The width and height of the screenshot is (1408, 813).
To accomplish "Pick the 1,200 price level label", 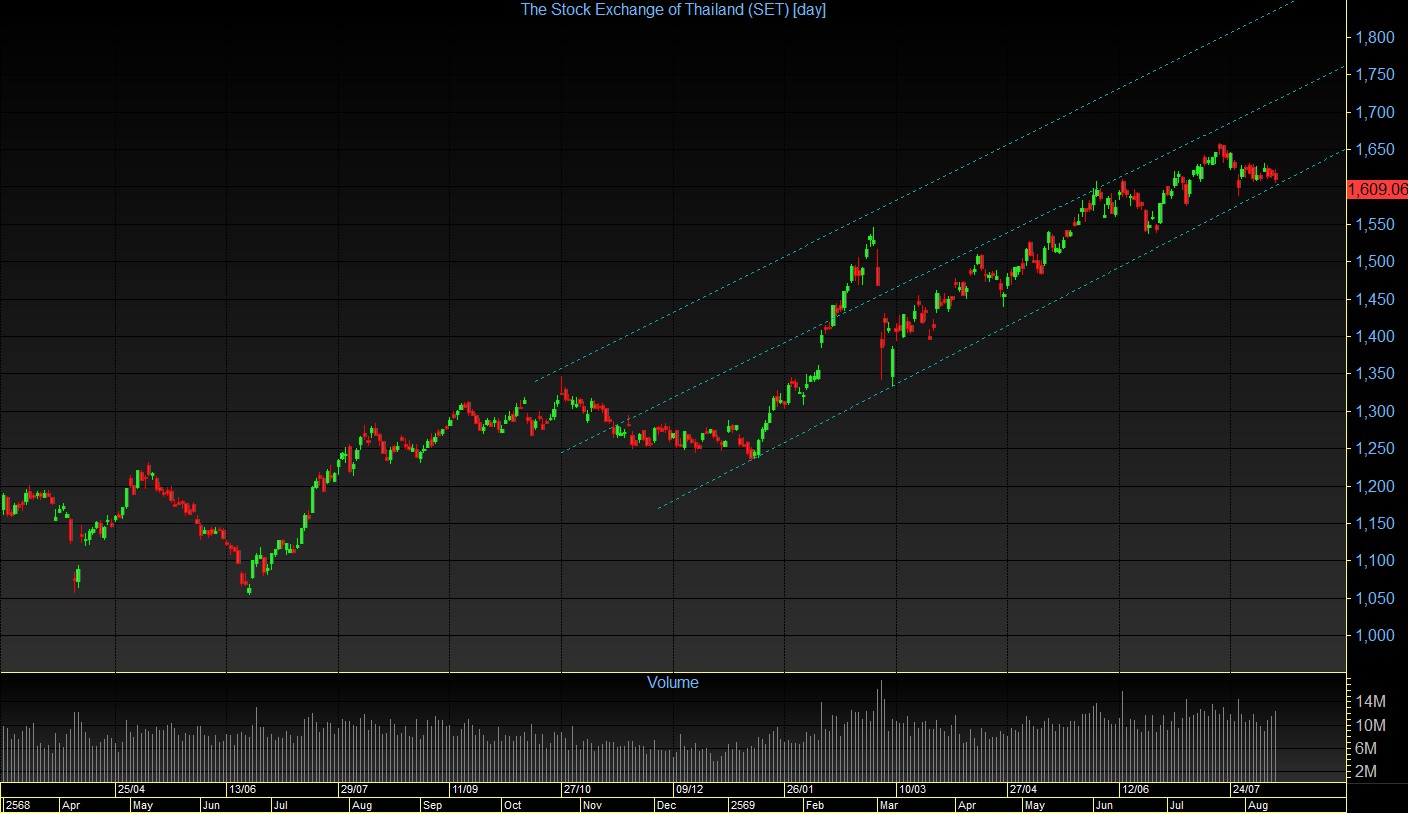I will pyautogui.click(x=1375, y=486).
